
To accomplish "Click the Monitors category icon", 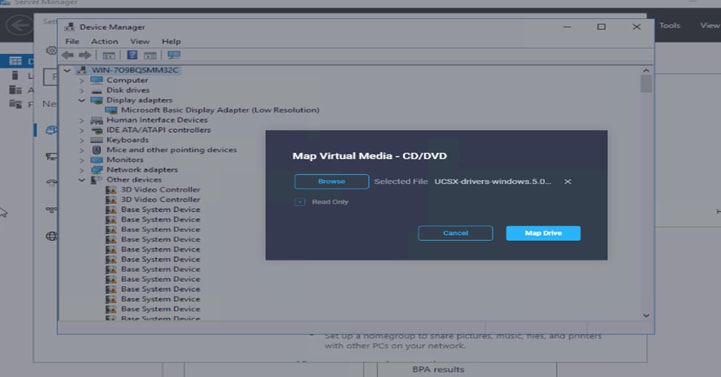I will click(97, 160).
